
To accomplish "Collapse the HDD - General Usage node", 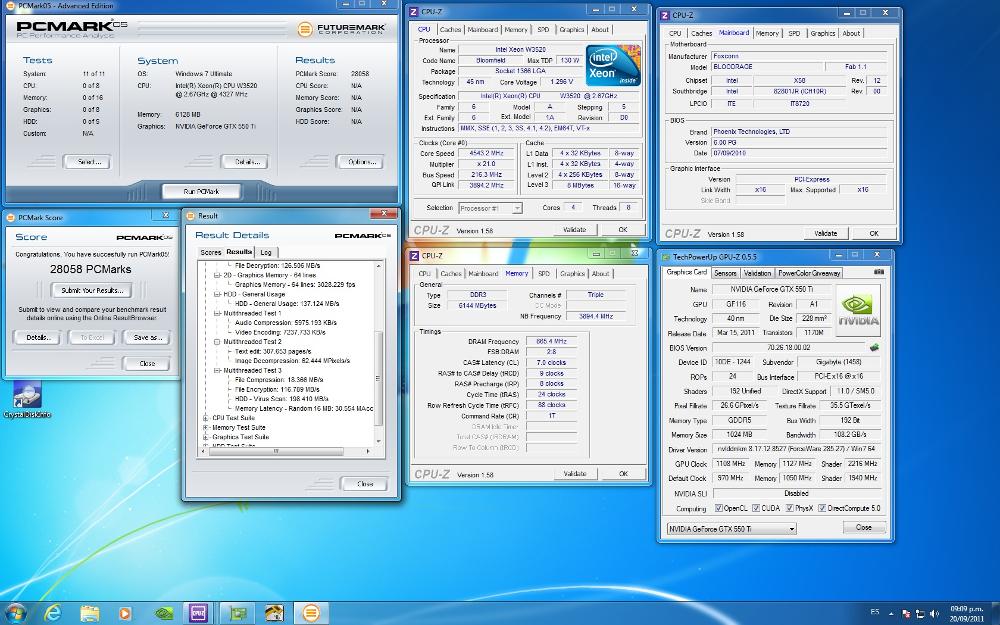I will click(x=217, y=294).
